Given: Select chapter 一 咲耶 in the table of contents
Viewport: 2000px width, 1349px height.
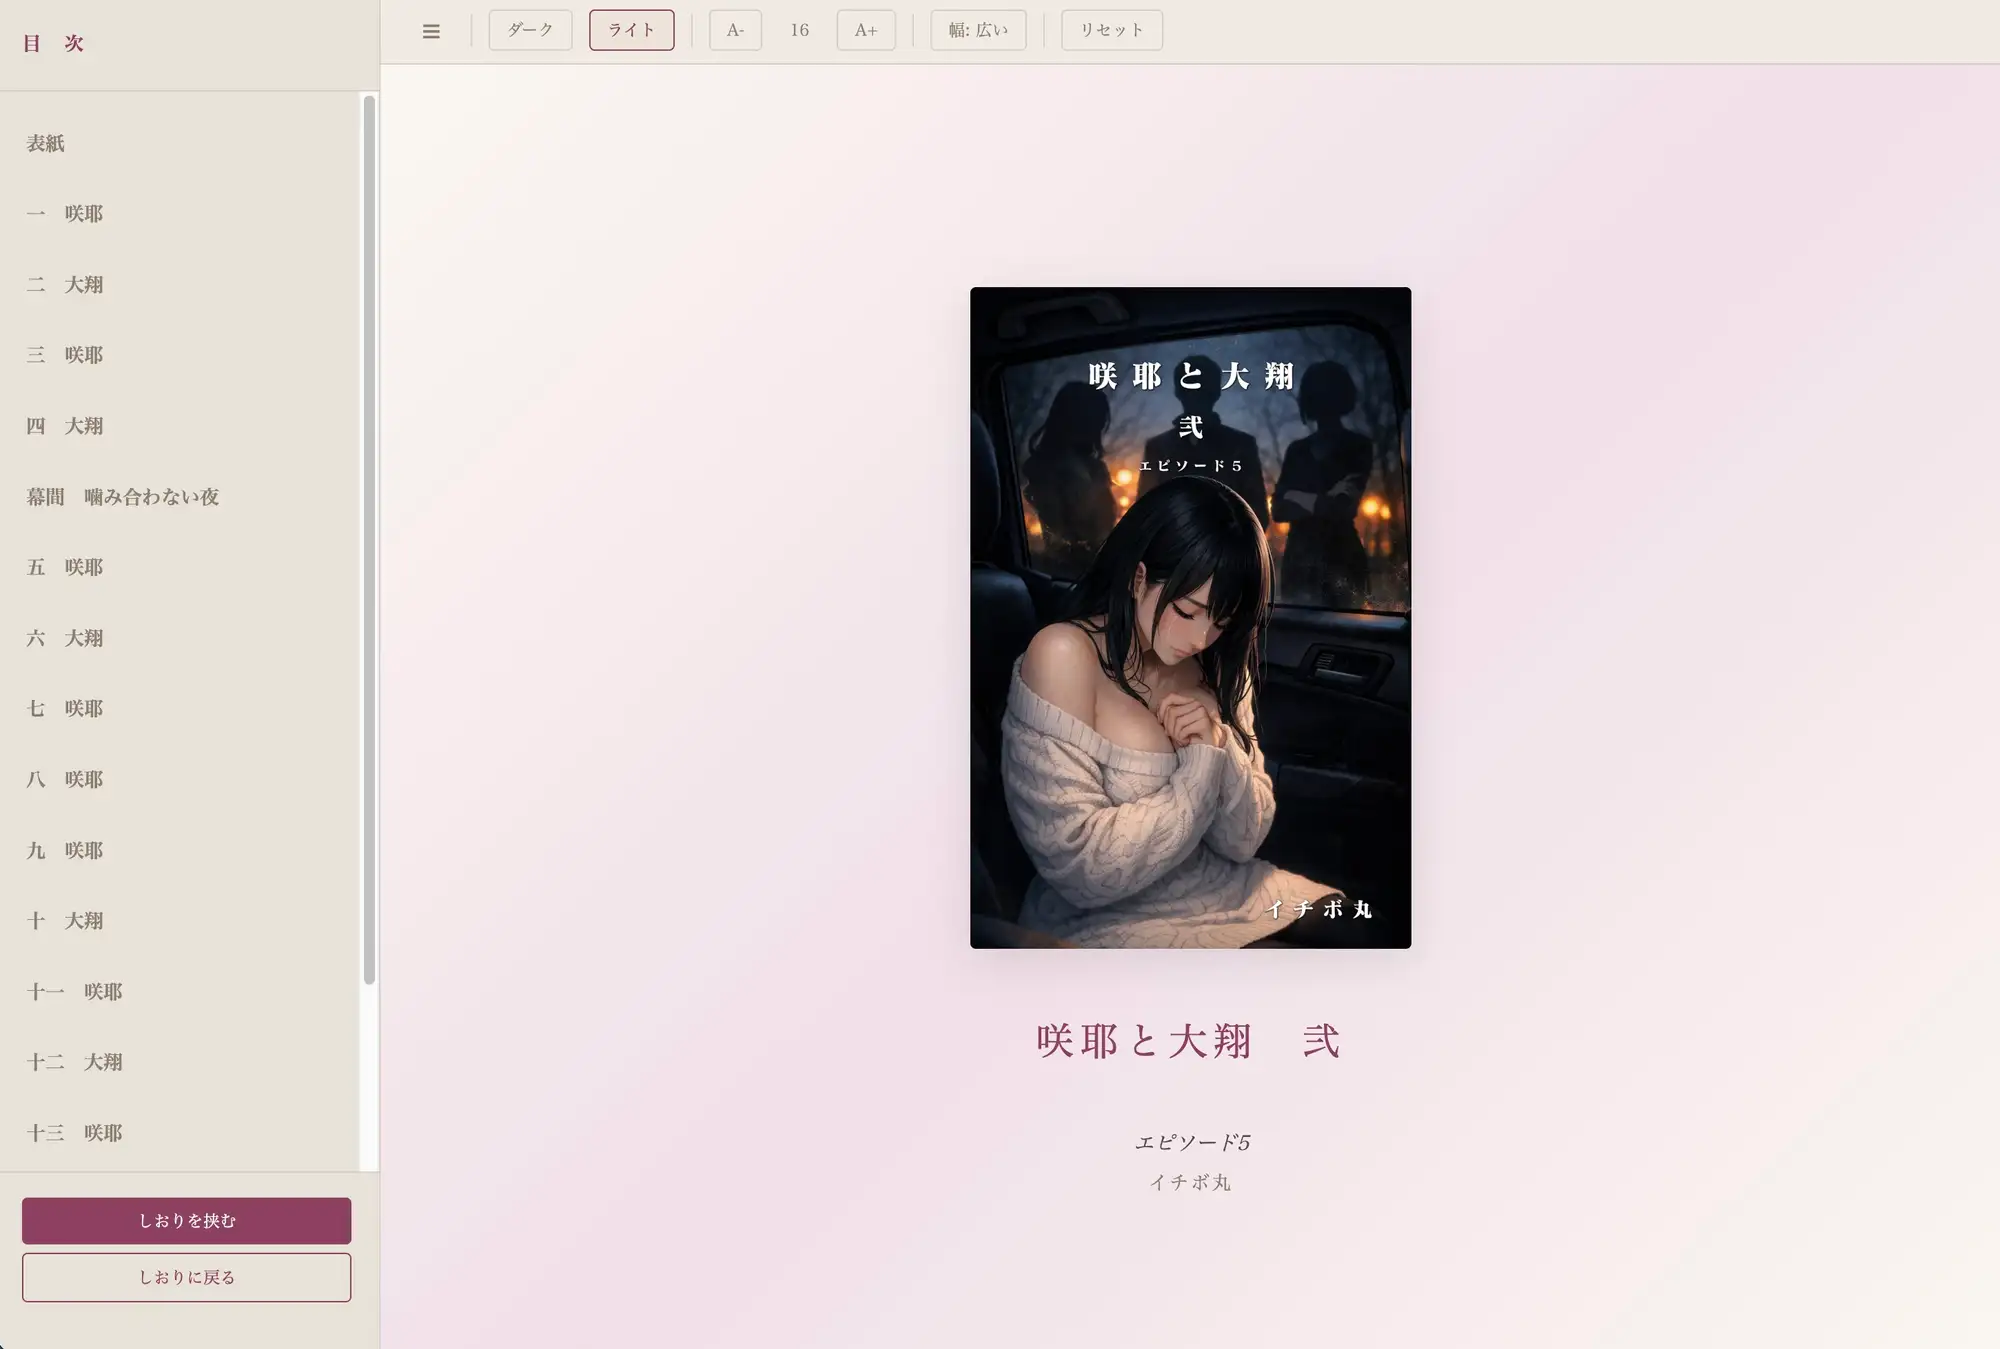Looking at the screenshot, I should 65,213.
